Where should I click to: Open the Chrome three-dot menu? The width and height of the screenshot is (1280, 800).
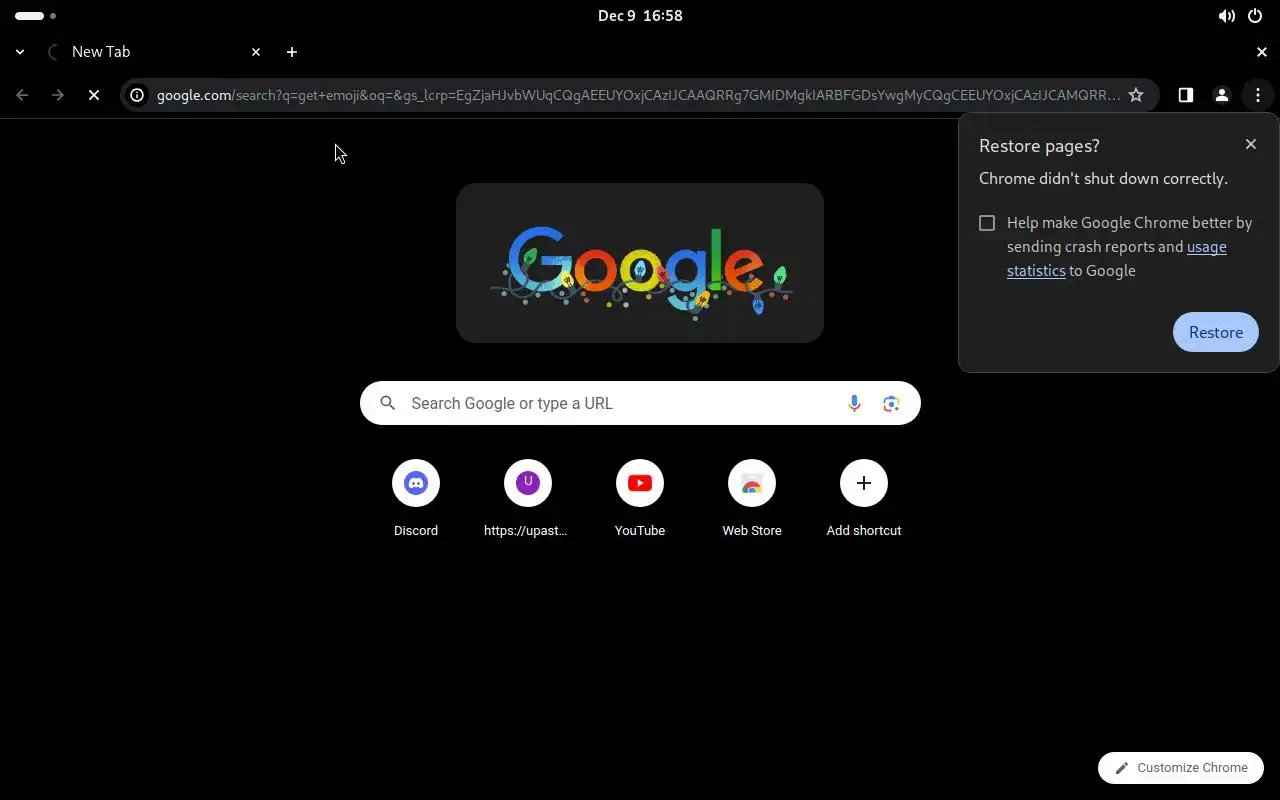pyautogui.click(x=1258, y=95)
